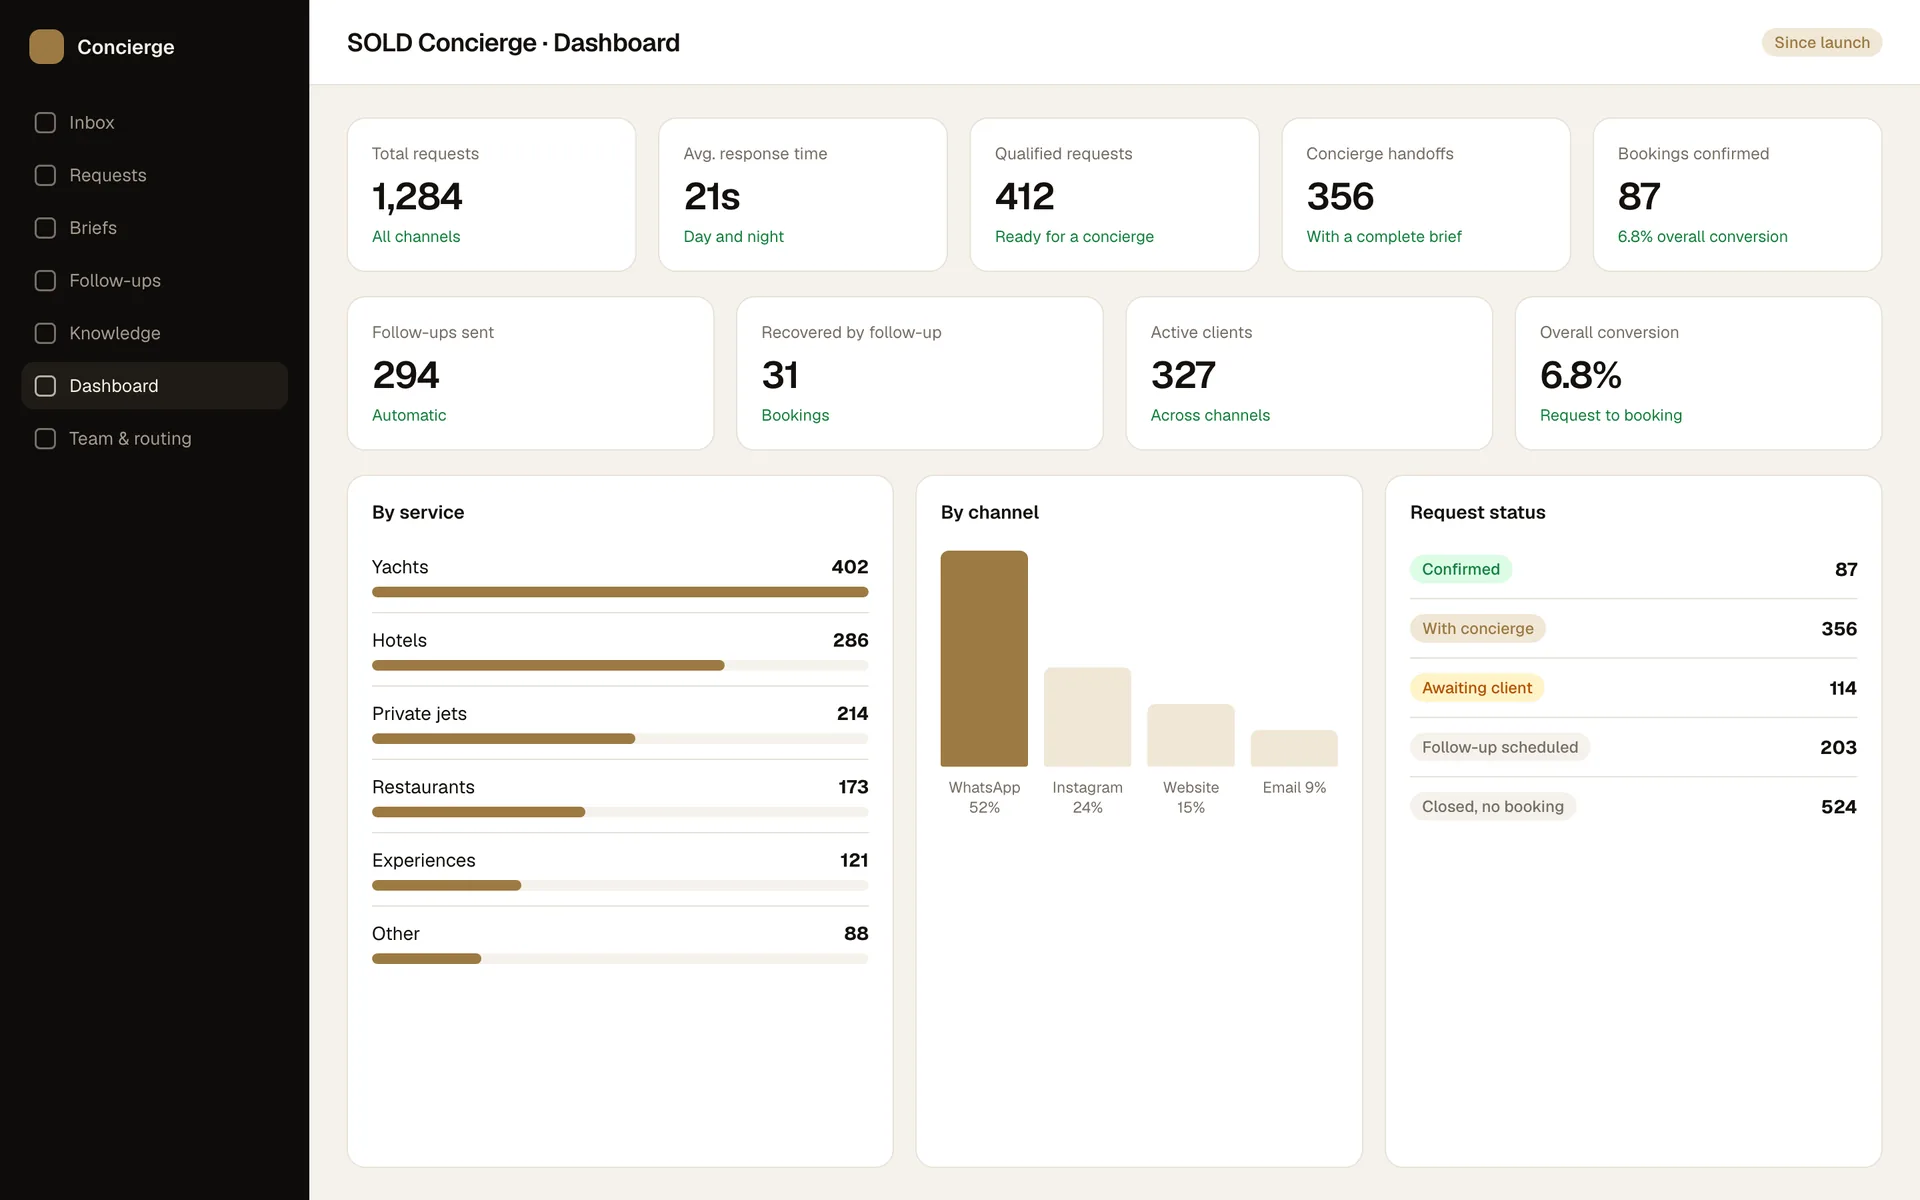This screenshot has width=1920, height=1200.
Task: Click the Knowledge sidebar icon
Action: pos(45,333)
